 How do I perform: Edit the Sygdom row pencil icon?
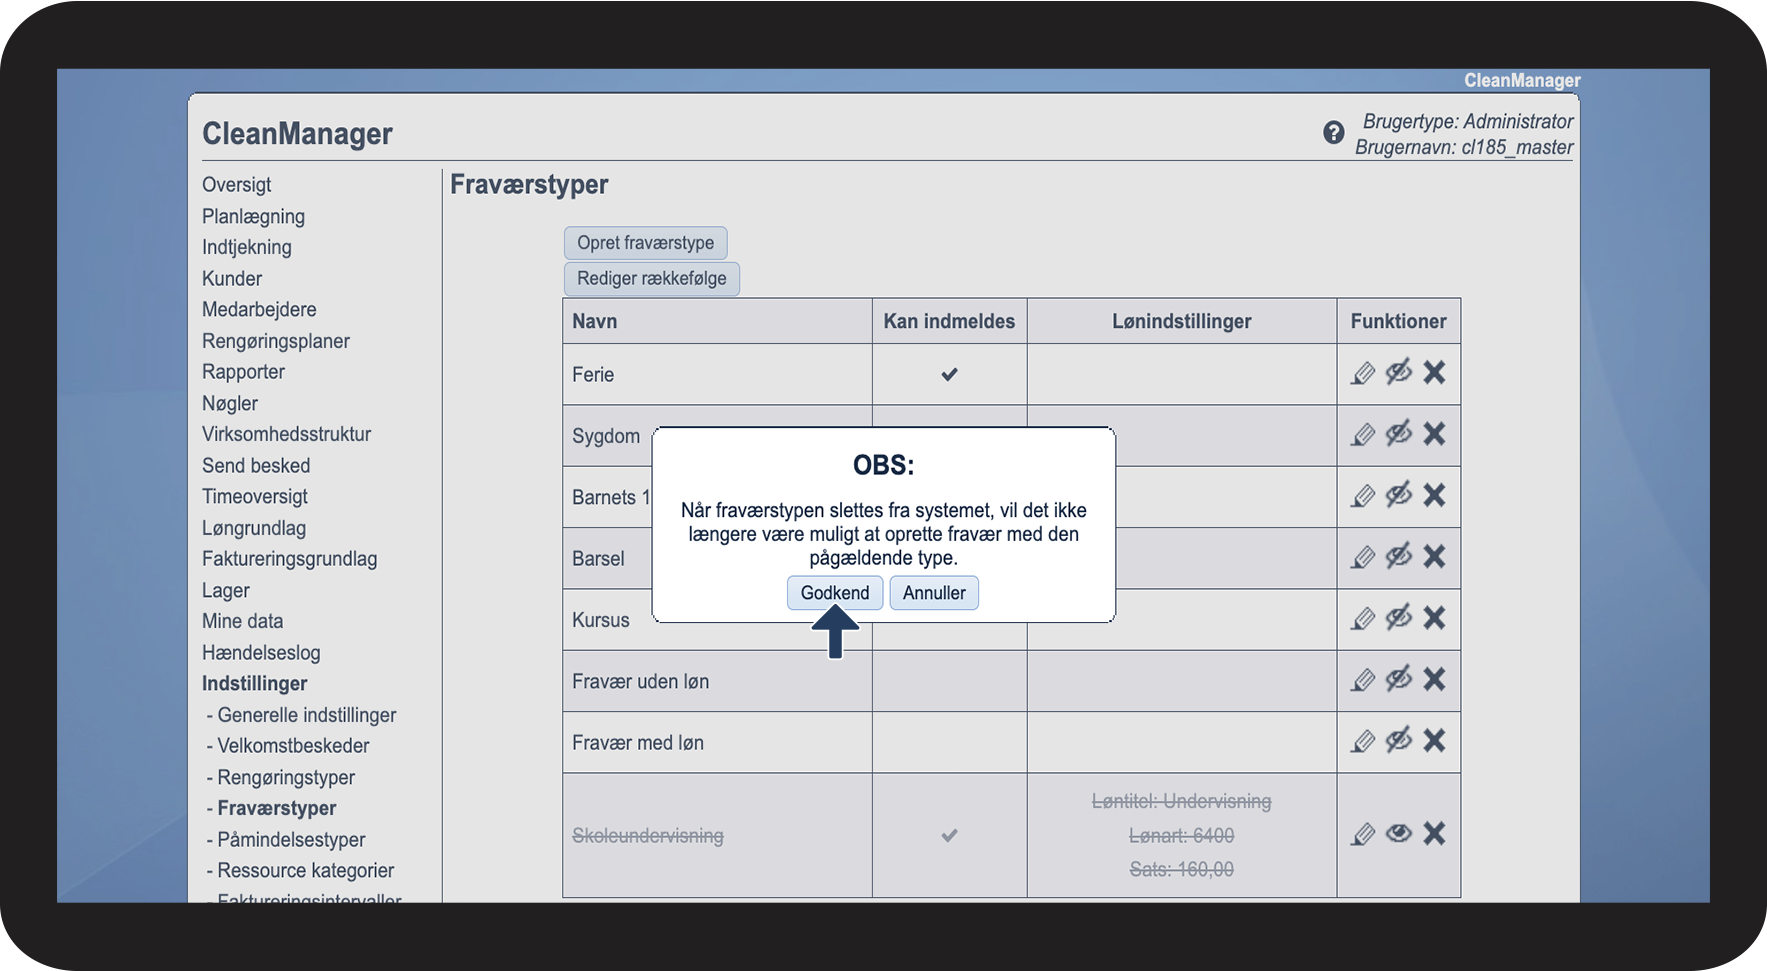(x=1363, y=435)
